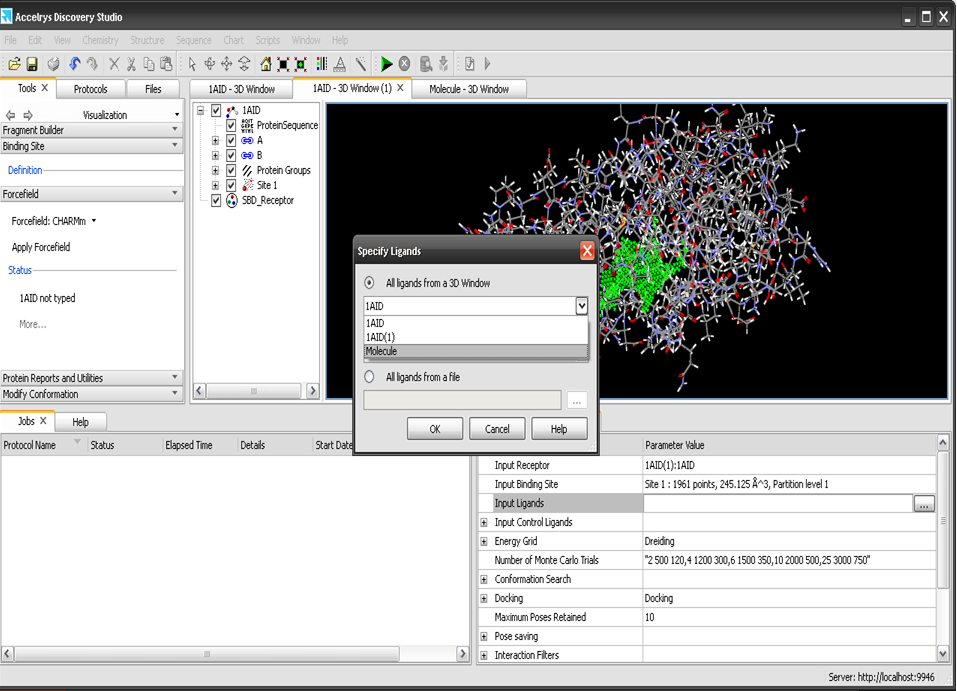
Task: Click Help in Specify Ligands dialog
Action: click(559, 429)
